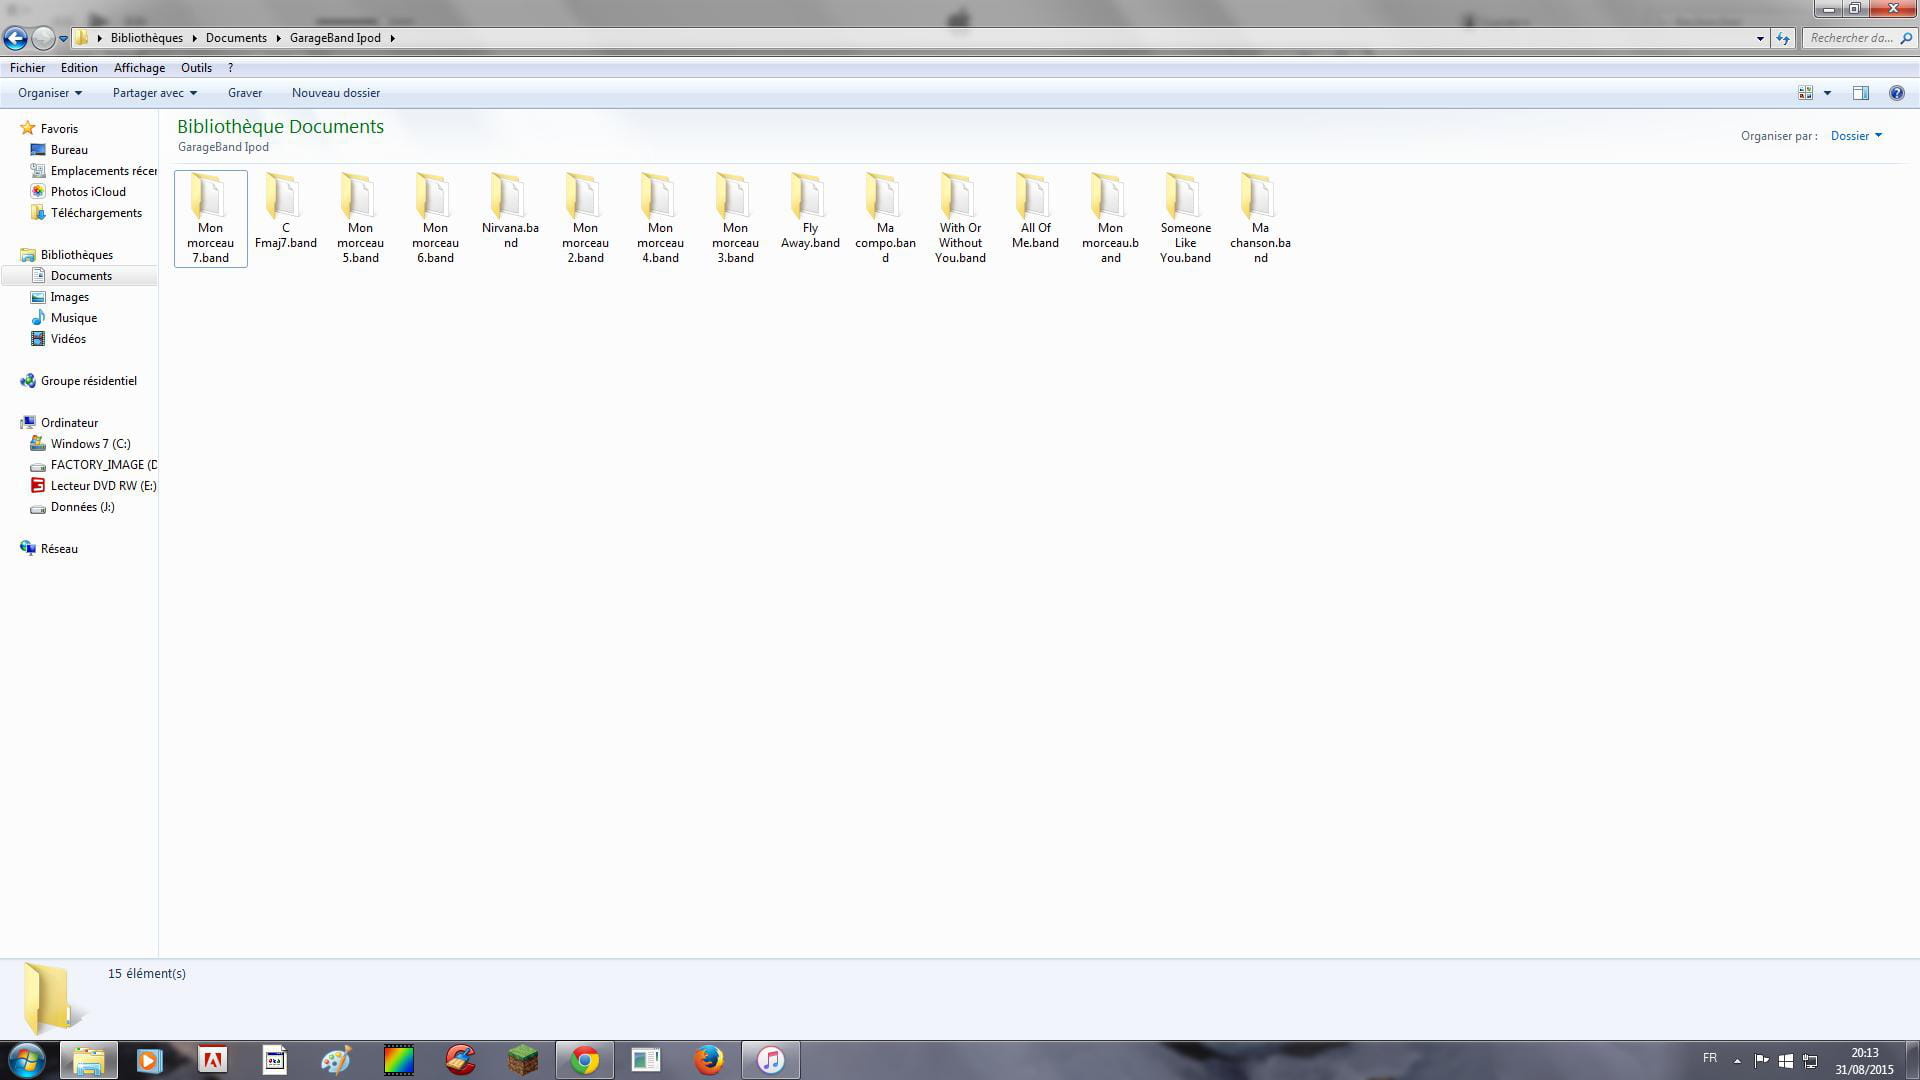
Task: Open the Dossier arrangement dropdown
Action: (x=1856, y=136)
